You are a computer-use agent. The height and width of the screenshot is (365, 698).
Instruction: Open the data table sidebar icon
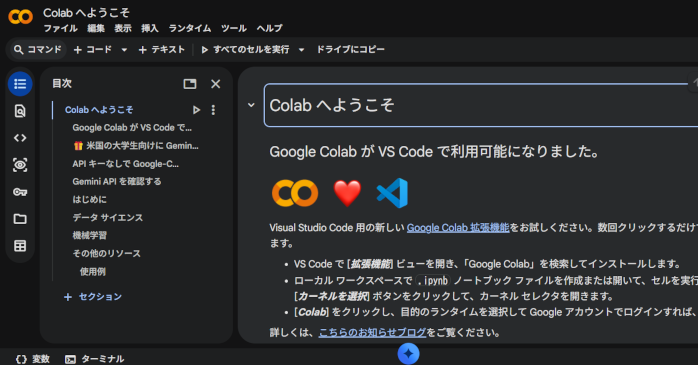pos(20,246)
